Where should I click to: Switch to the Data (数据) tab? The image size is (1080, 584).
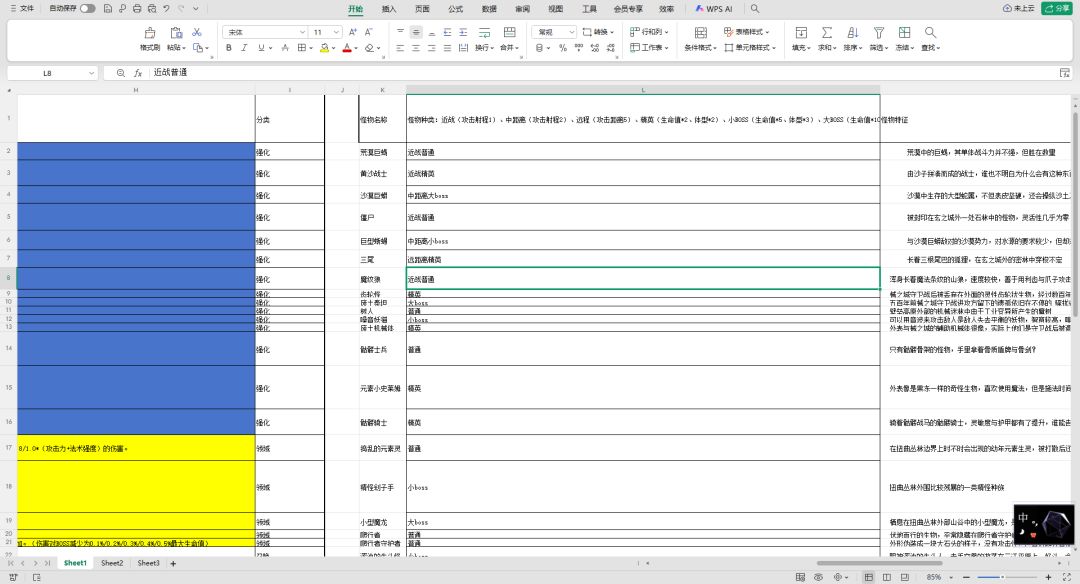click(x=489, y=9)
